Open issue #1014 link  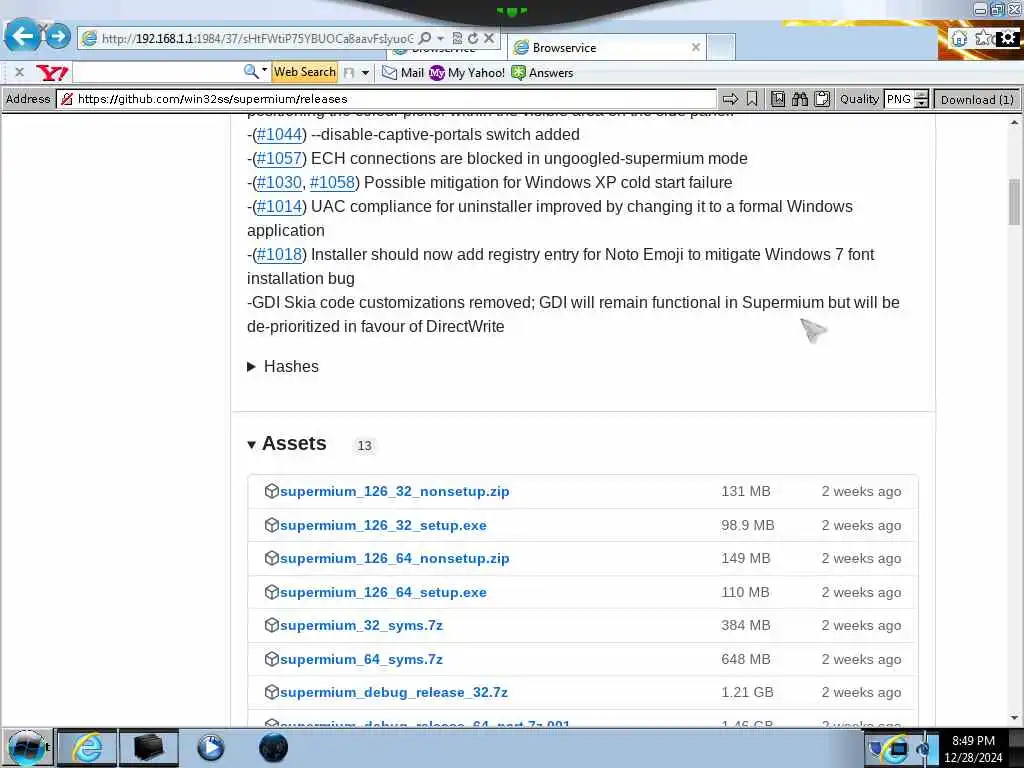(280, 206)
